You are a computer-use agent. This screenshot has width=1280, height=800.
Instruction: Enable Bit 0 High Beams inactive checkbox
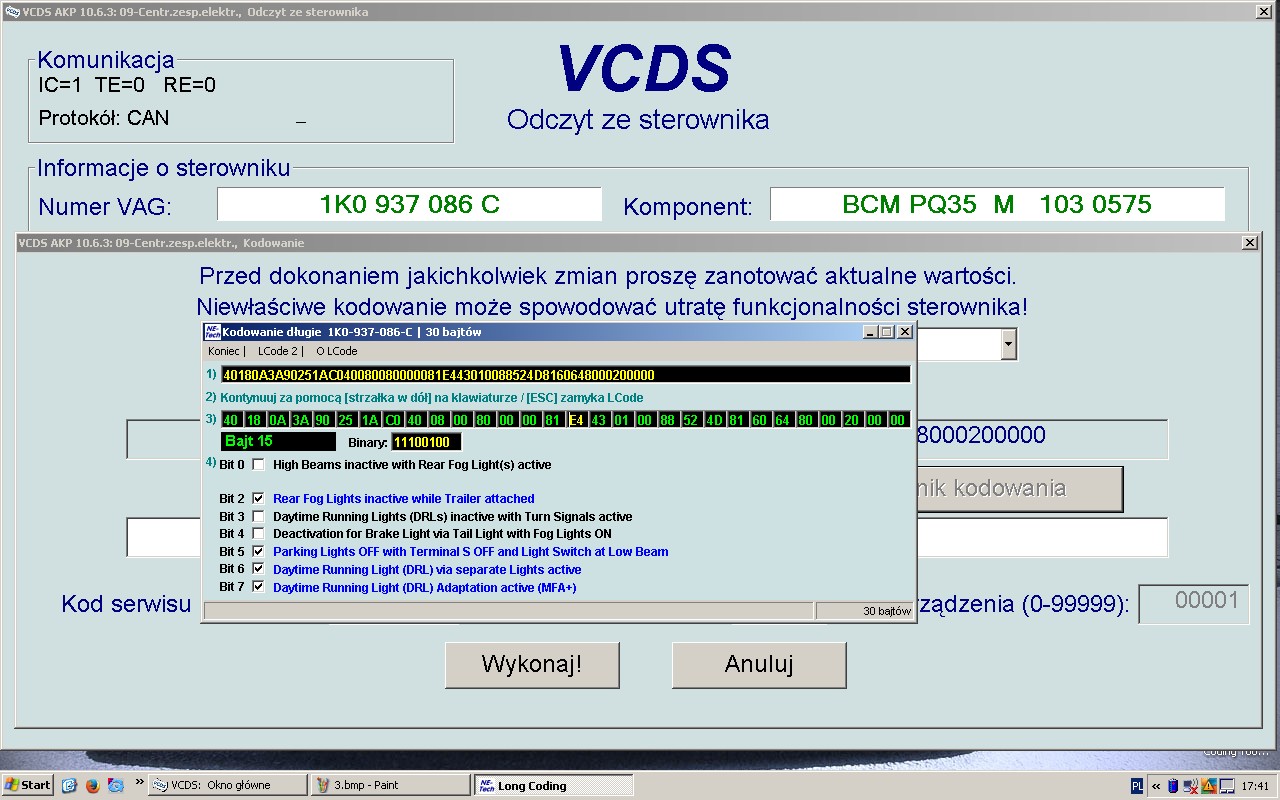click(258, 464)
